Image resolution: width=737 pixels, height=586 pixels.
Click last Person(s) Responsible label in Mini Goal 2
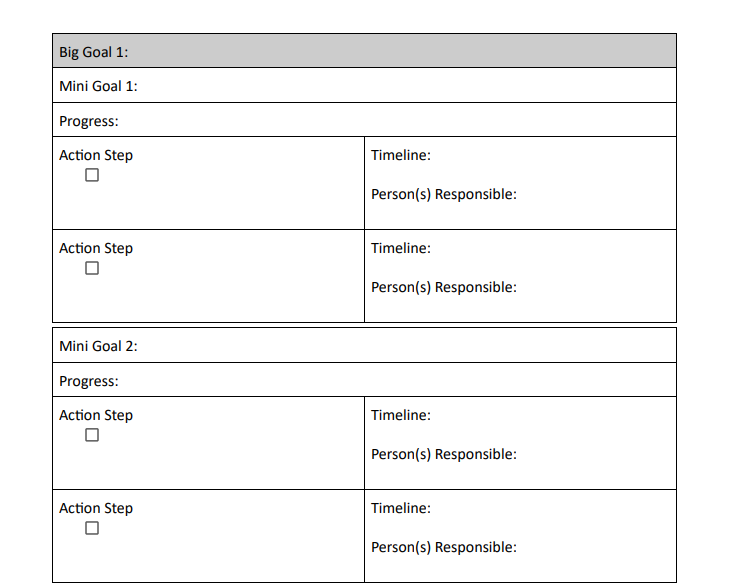(x=444, y=547)
